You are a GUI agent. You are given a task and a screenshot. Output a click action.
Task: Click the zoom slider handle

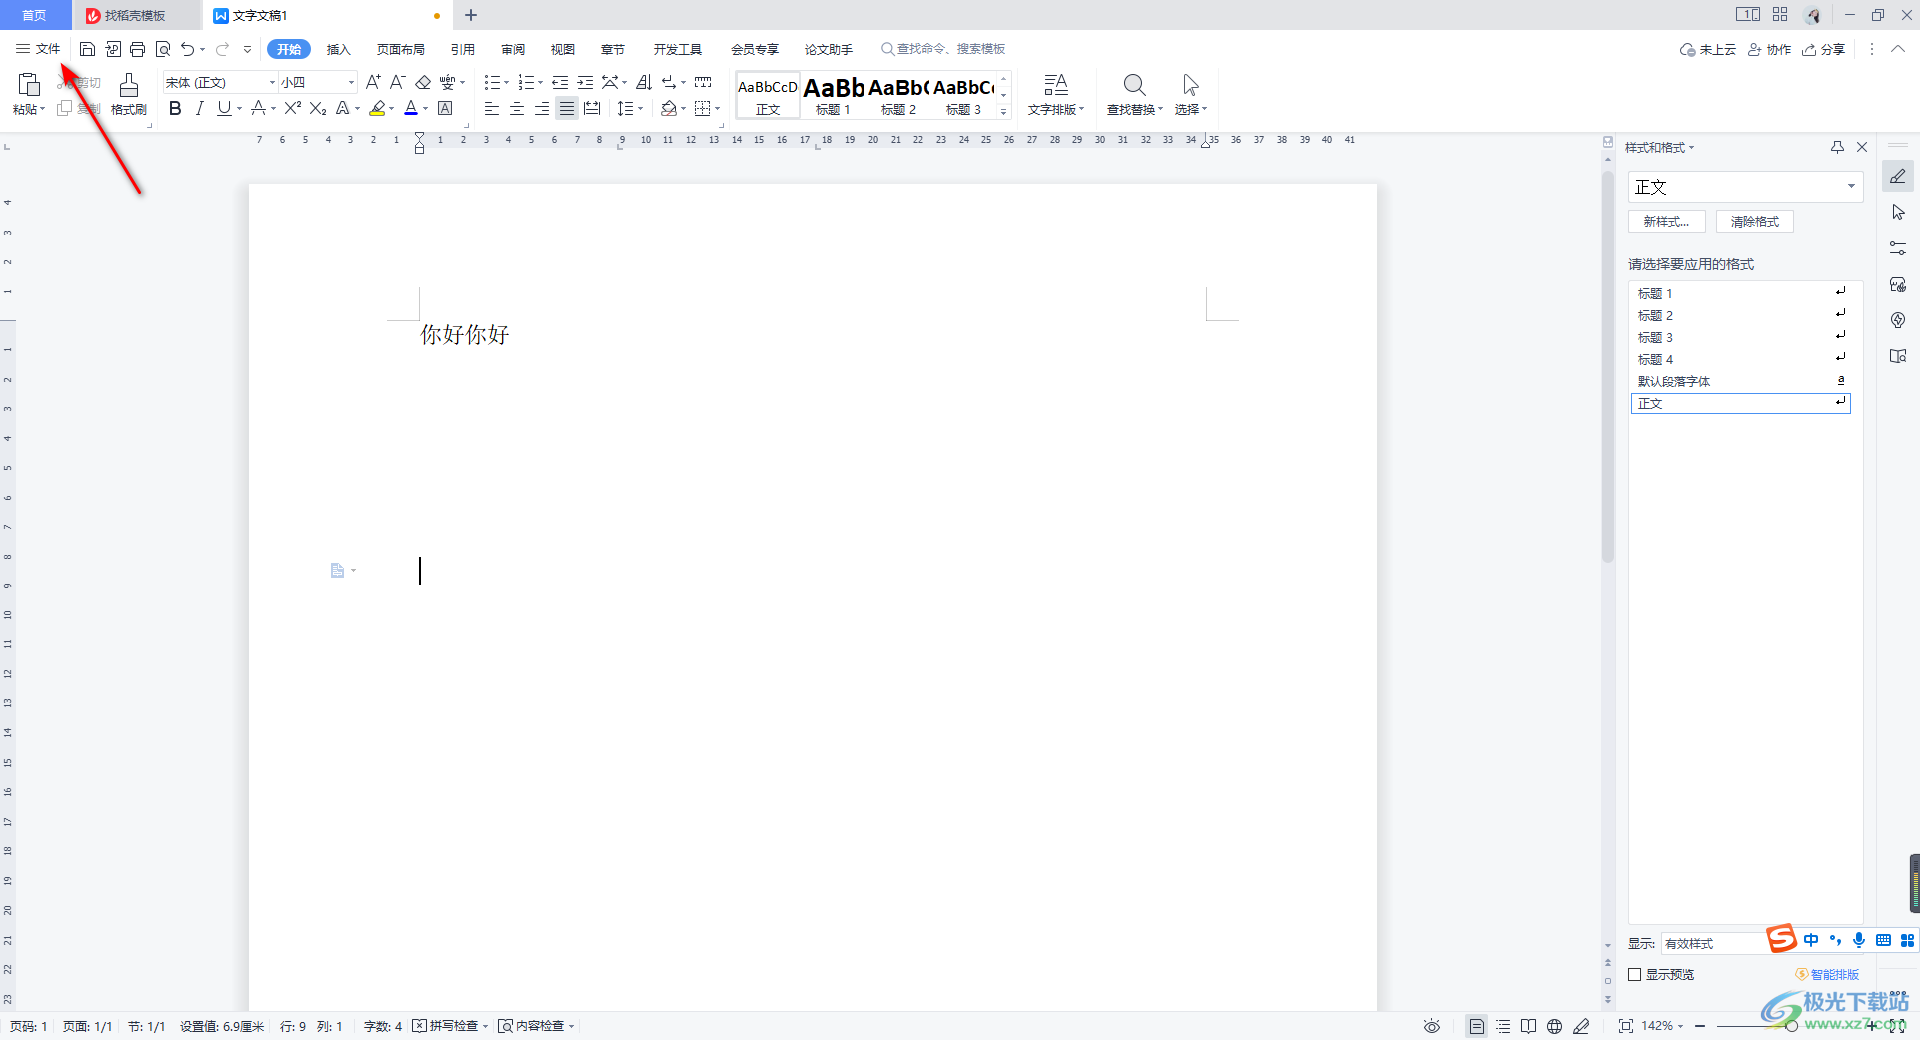[x=1791, y=1026]
